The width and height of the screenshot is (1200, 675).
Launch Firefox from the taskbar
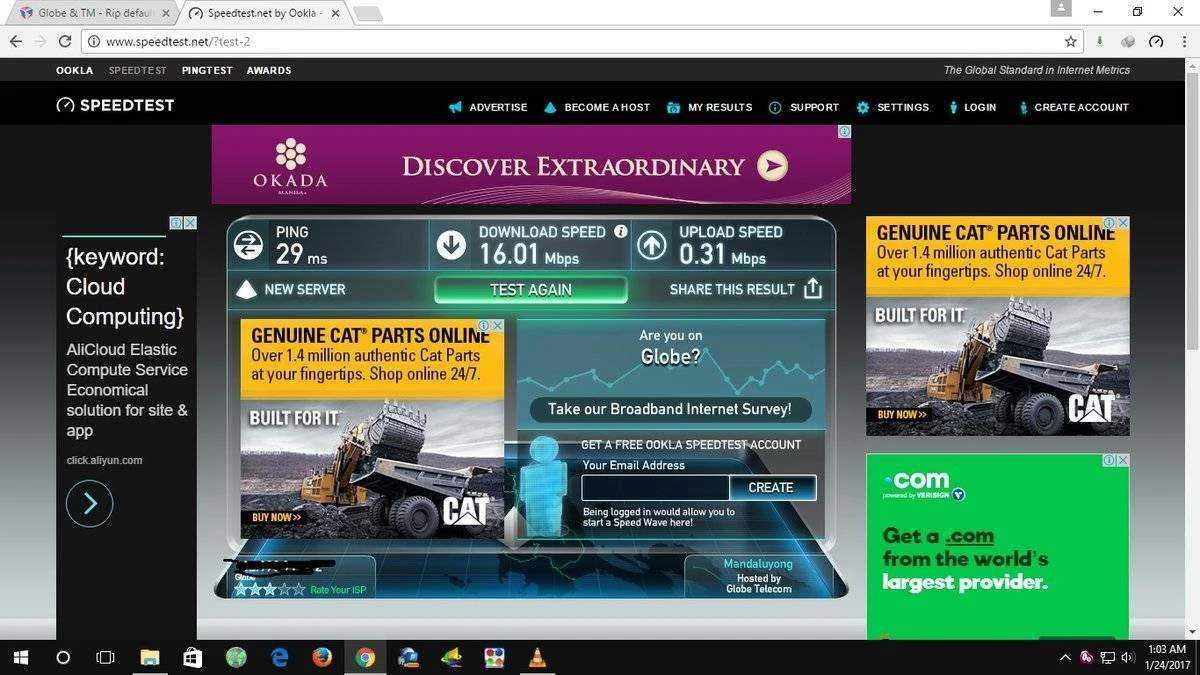(x=322, y=657)
